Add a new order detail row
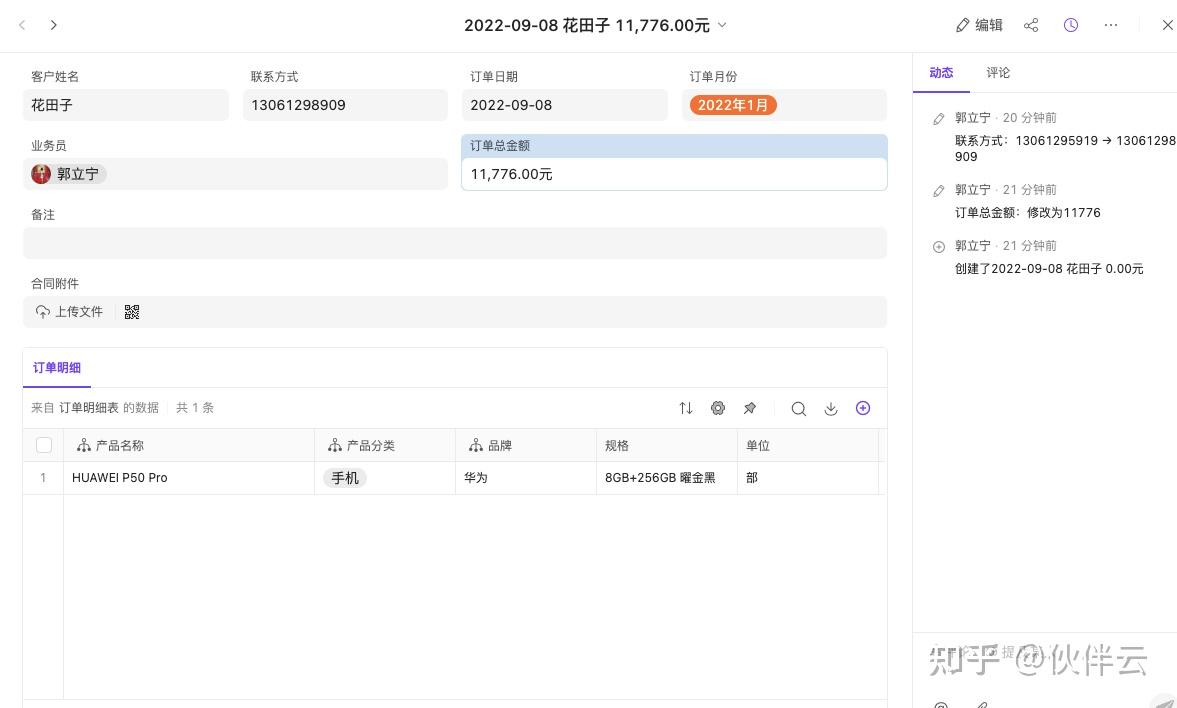This screenshot has height=708, width=1177. click(x=863, y=408)
